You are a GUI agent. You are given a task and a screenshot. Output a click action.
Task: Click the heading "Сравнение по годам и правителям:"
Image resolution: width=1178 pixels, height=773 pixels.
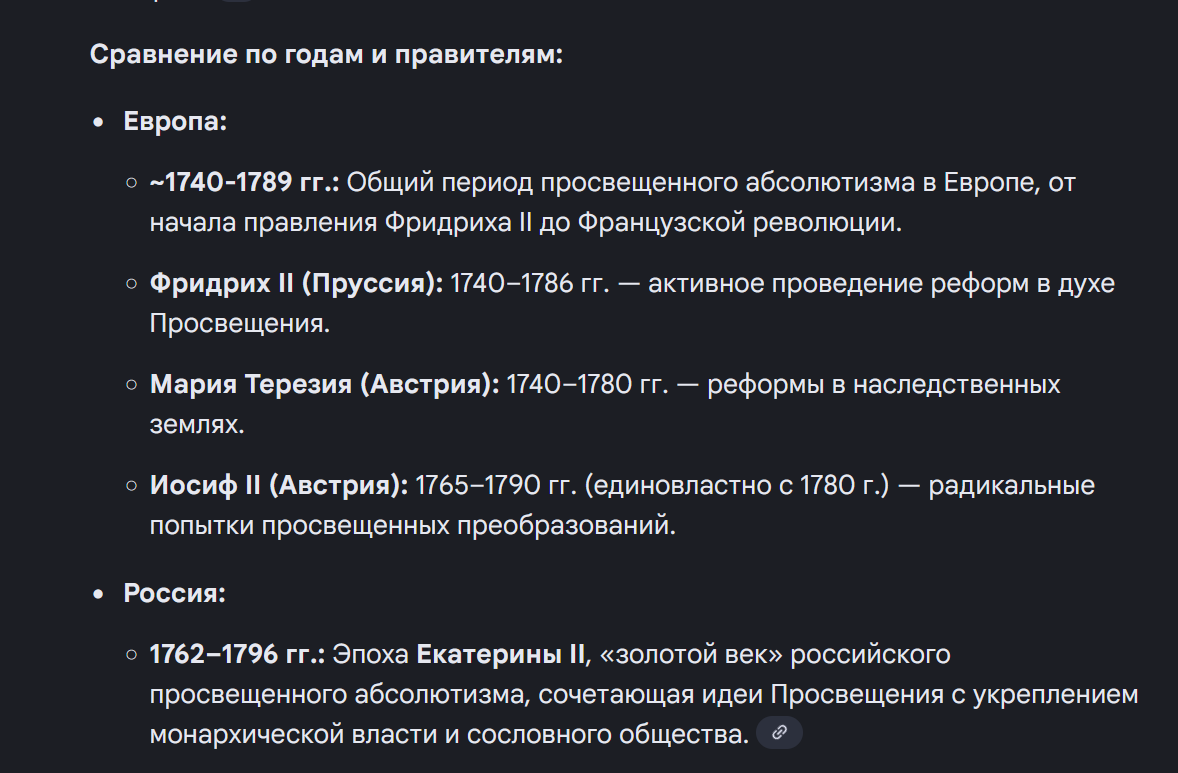327,54
